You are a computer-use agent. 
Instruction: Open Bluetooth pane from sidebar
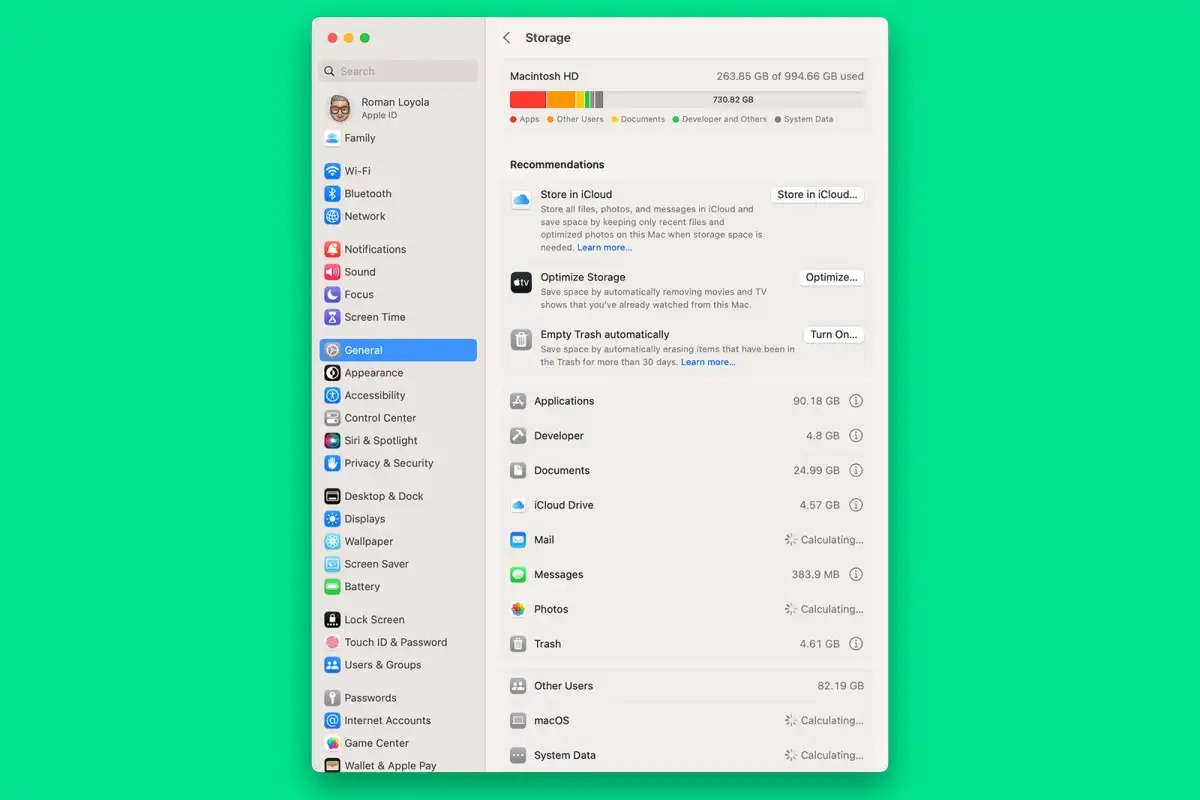(398, 194)
